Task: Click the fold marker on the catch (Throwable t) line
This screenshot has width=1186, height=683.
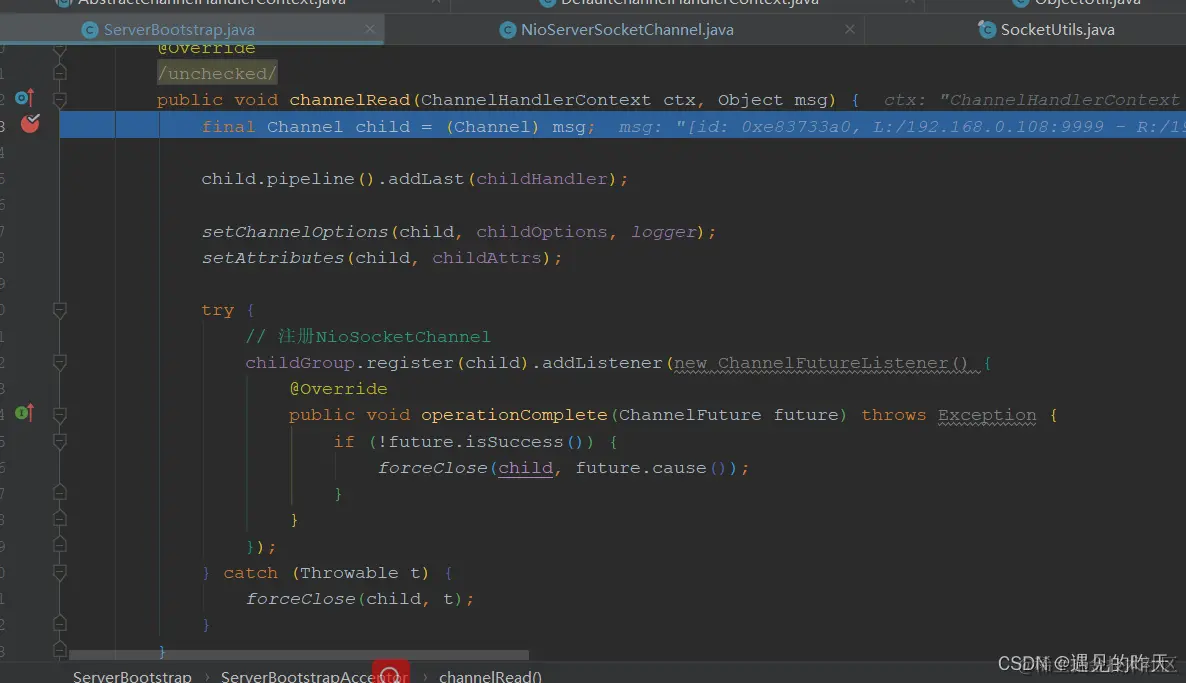Action: pos(60,573)
